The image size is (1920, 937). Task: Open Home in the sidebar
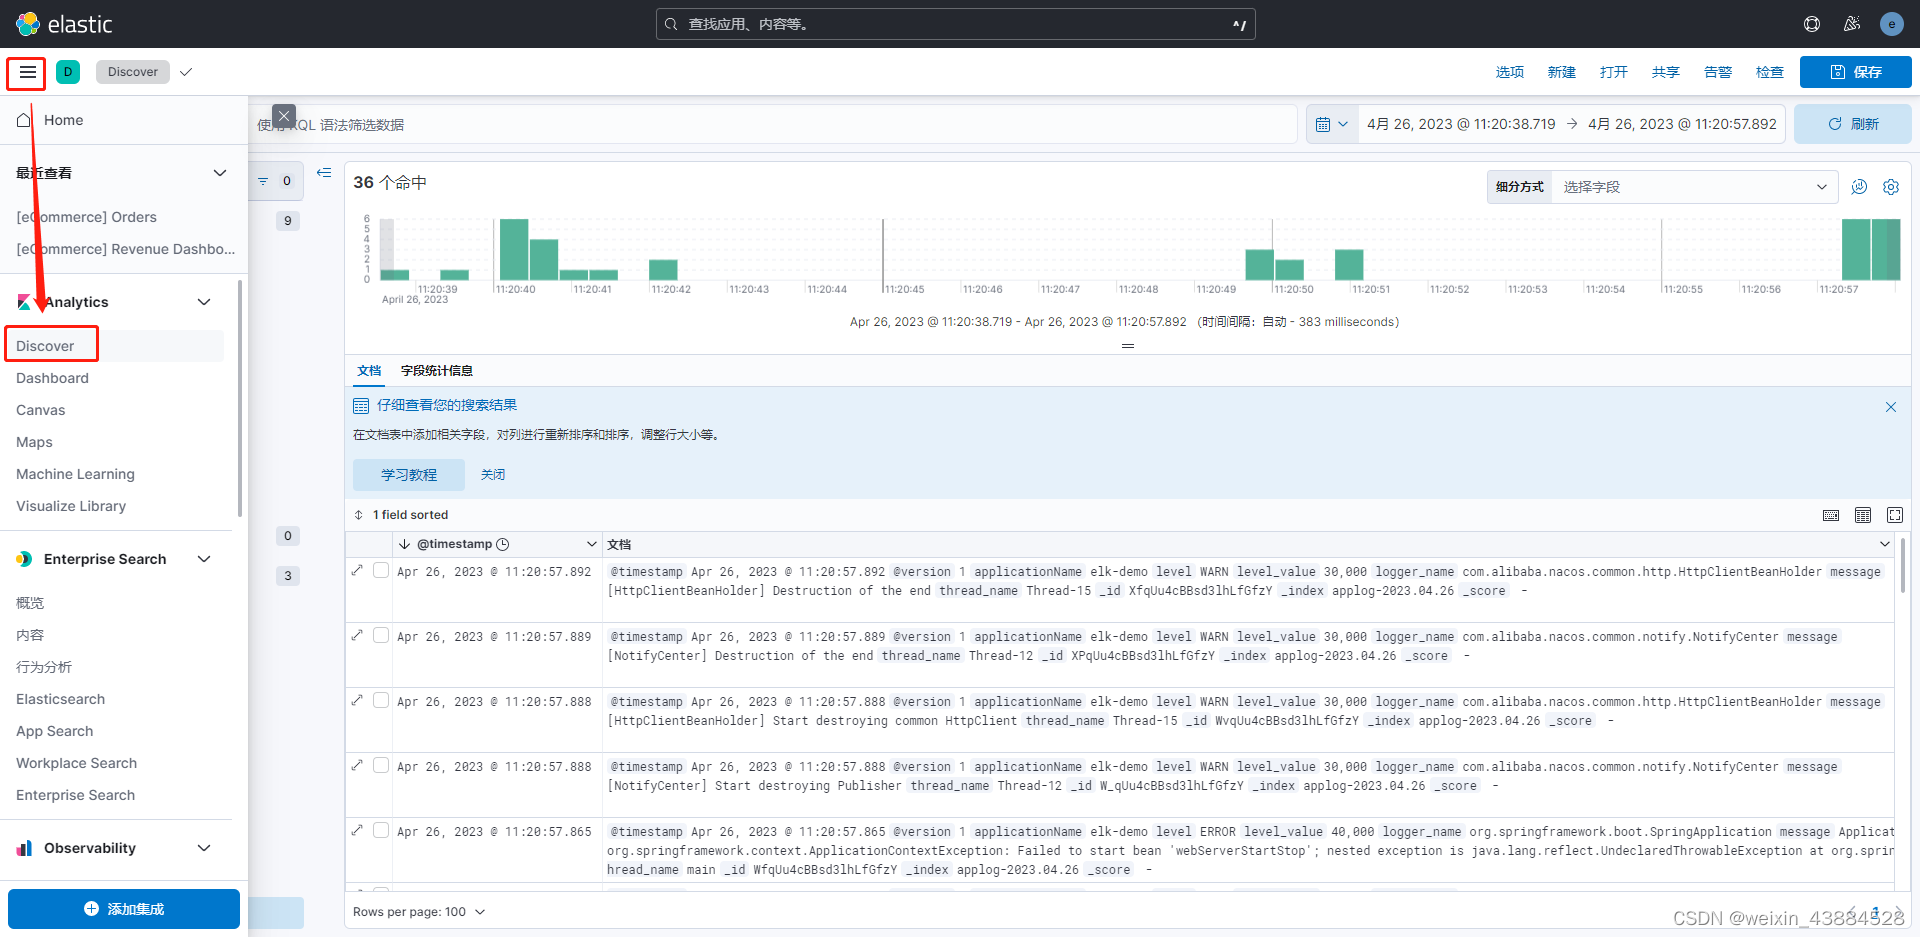point(64,120)
